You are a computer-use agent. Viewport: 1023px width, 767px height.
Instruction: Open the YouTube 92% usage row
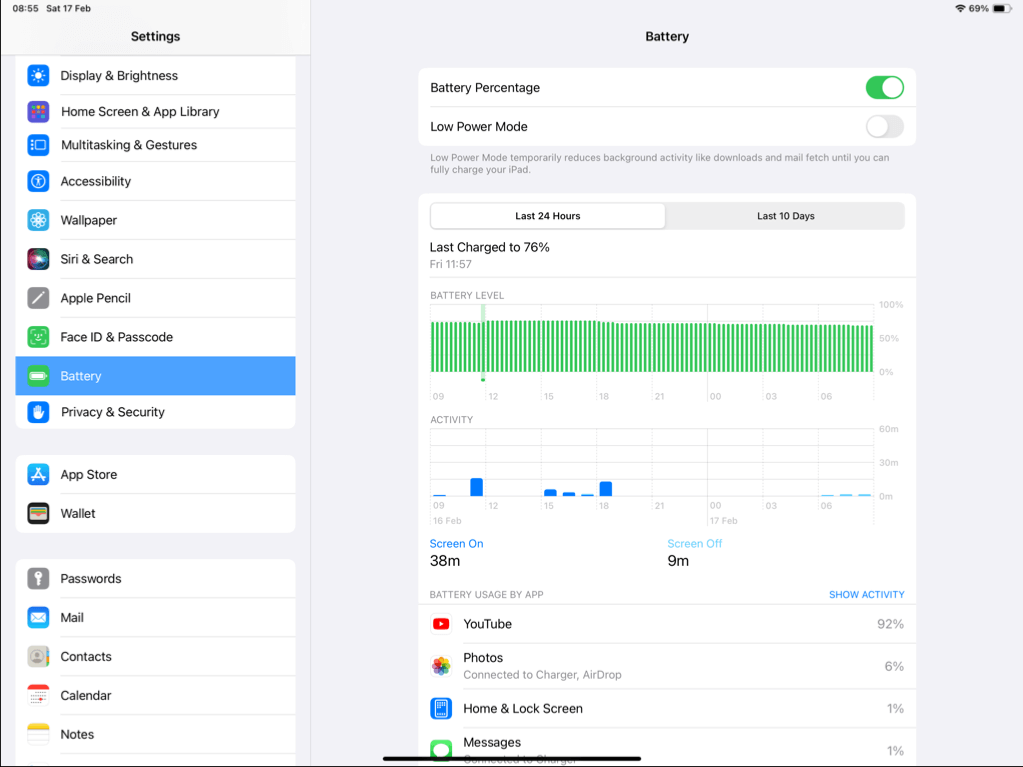pyautogui.click(x=667, y=624)
